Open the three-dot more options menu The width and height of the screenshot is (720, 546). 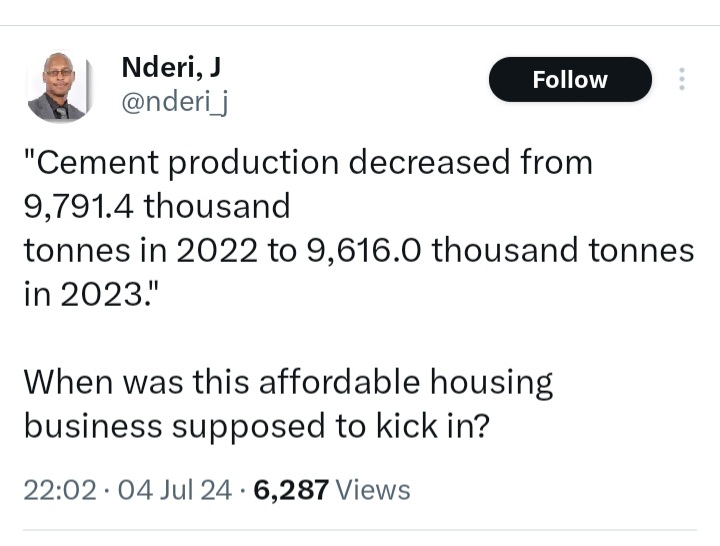(x=682, y=80)
